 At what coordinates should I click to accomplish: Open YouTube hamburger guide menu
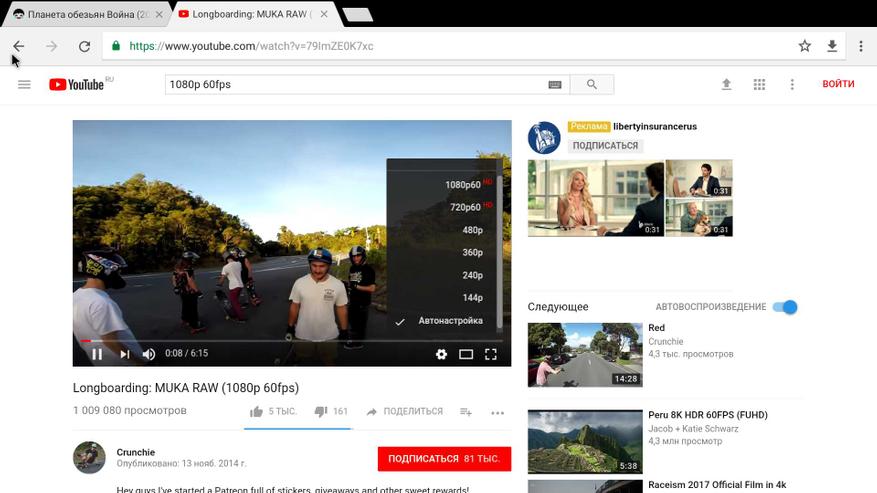pyautogui.click(x=24, y=85)
